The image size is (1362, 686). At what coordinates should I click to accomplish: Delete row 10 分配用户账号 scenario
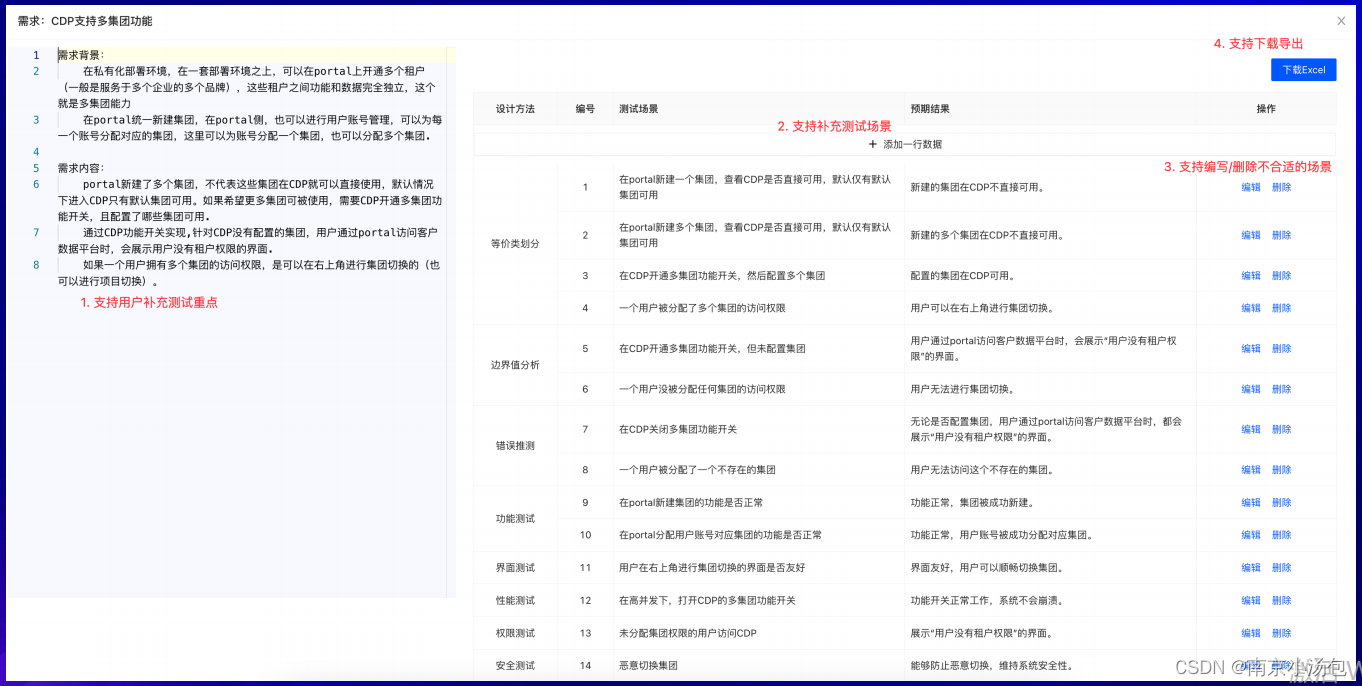(x=1281, y=535)
